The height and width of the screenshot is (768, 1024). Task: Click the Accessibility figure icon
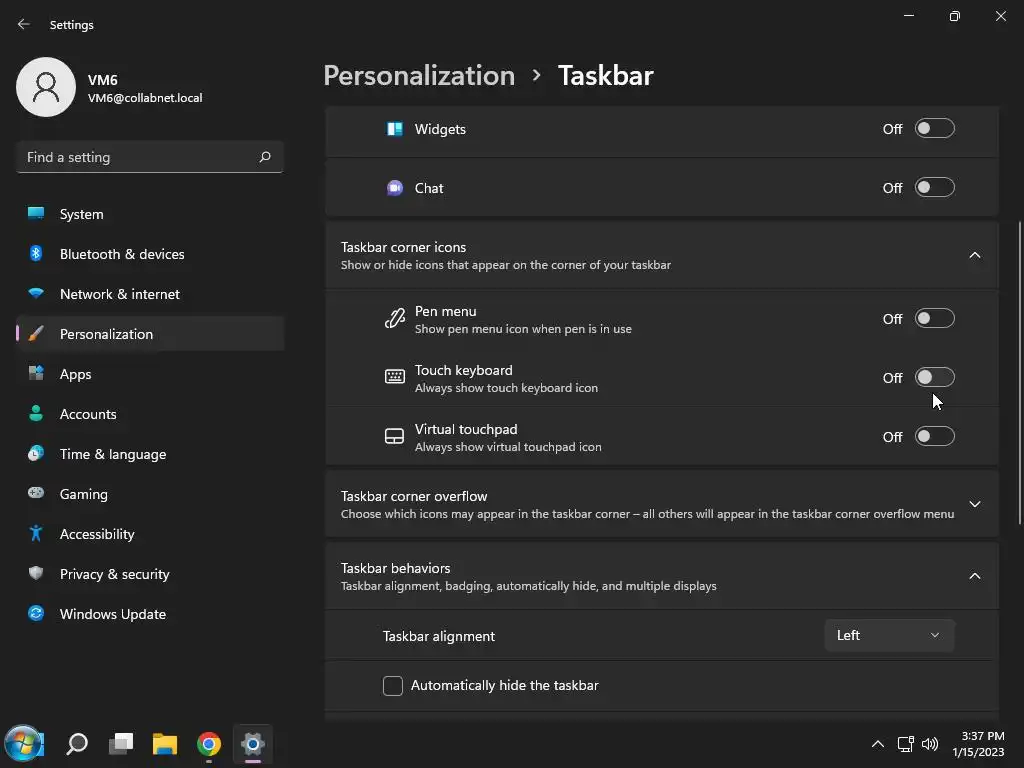(x=36, y=534)
